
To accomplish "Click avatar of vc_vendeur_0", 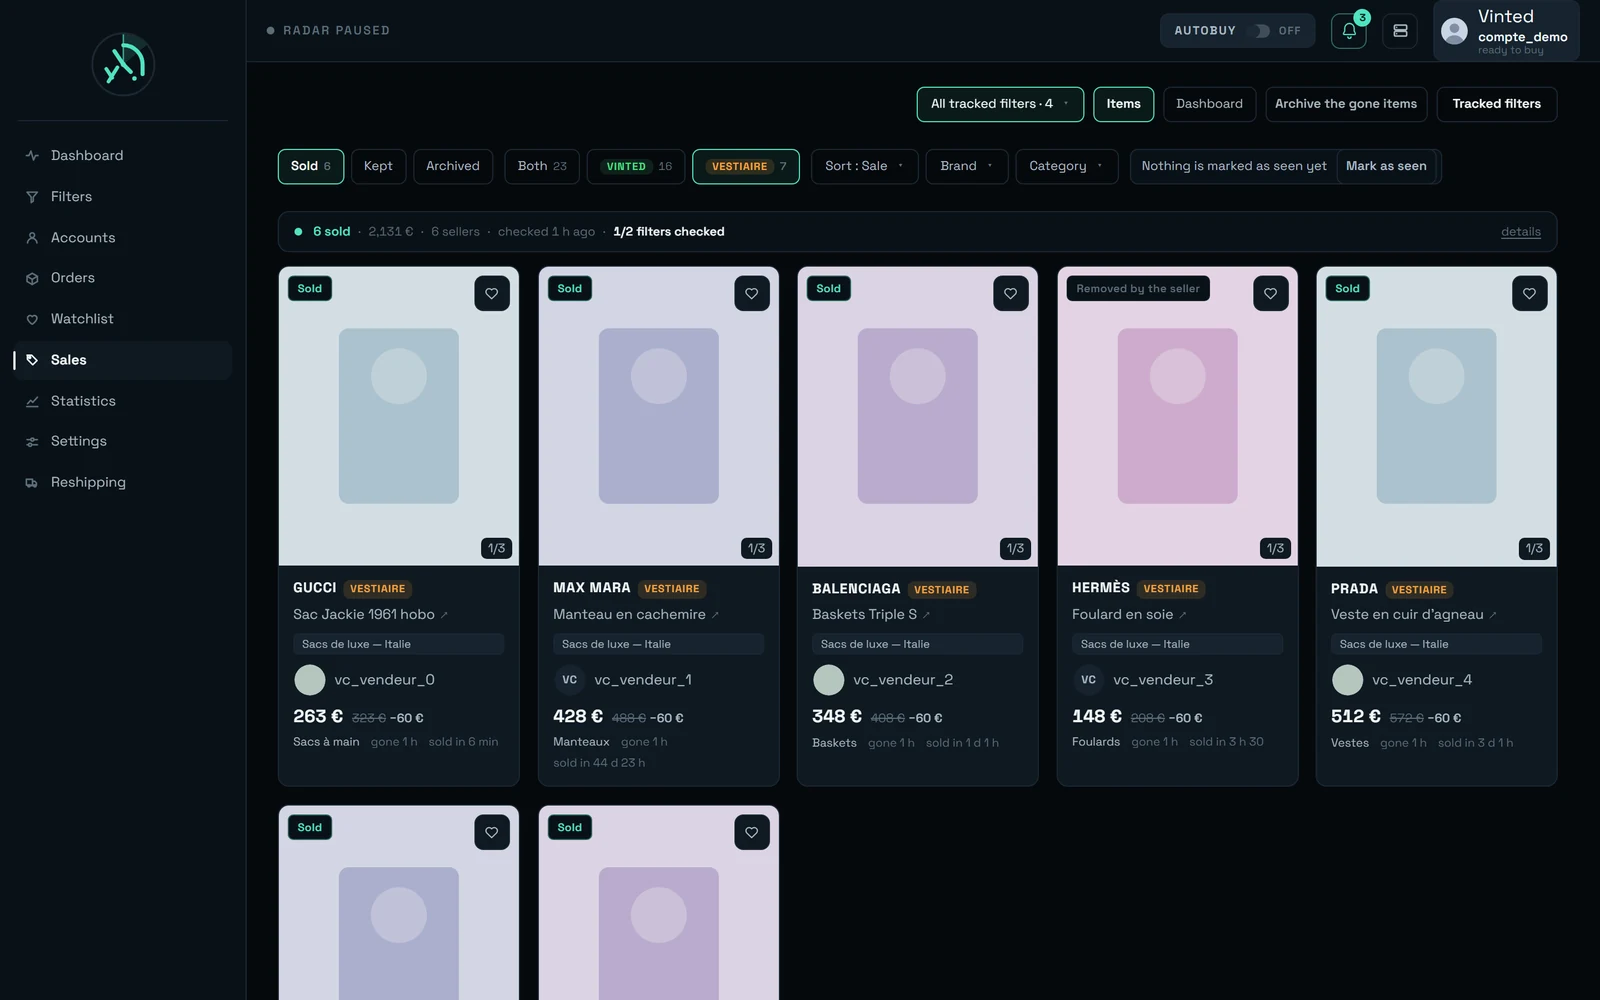I will 310,680.
